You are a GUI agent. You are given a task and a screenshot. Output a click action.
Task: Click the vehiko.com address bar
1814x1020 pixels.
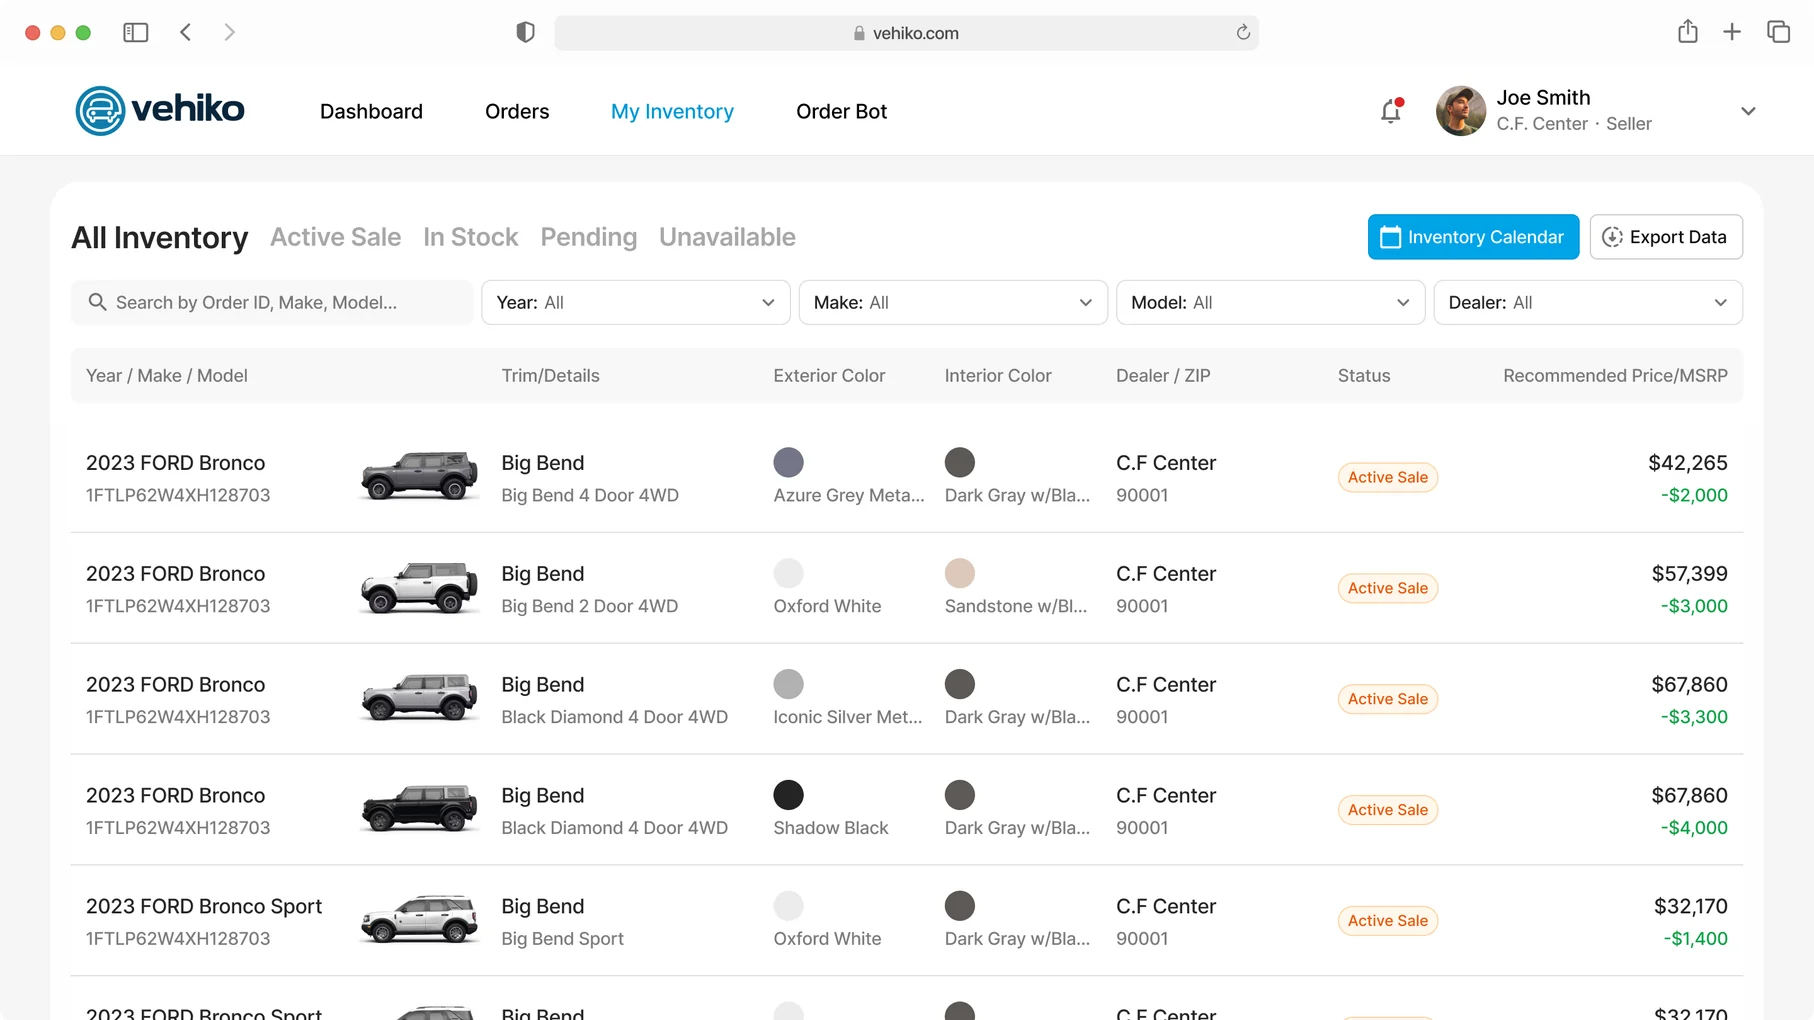906,33
